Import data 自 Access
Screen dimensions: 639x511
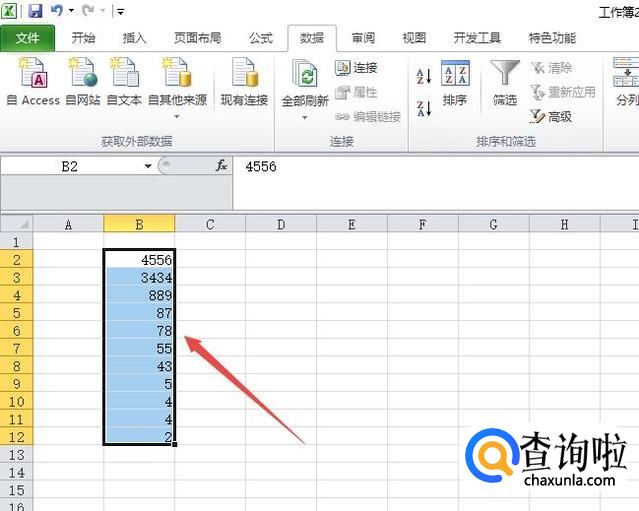[33, 81]
